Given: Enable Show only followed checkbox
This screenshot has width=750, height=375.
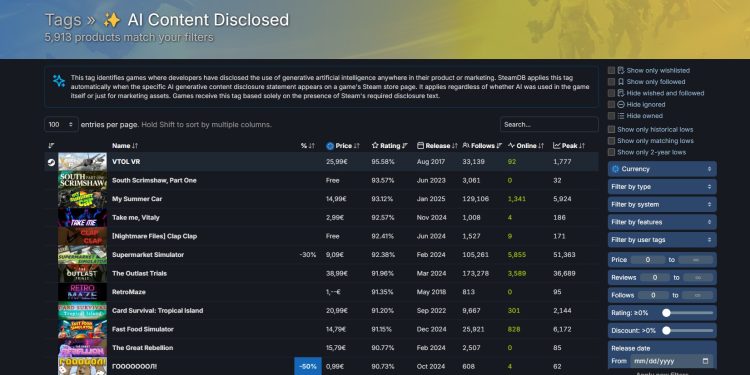Looking at the screenshot, I should [611, 82].
